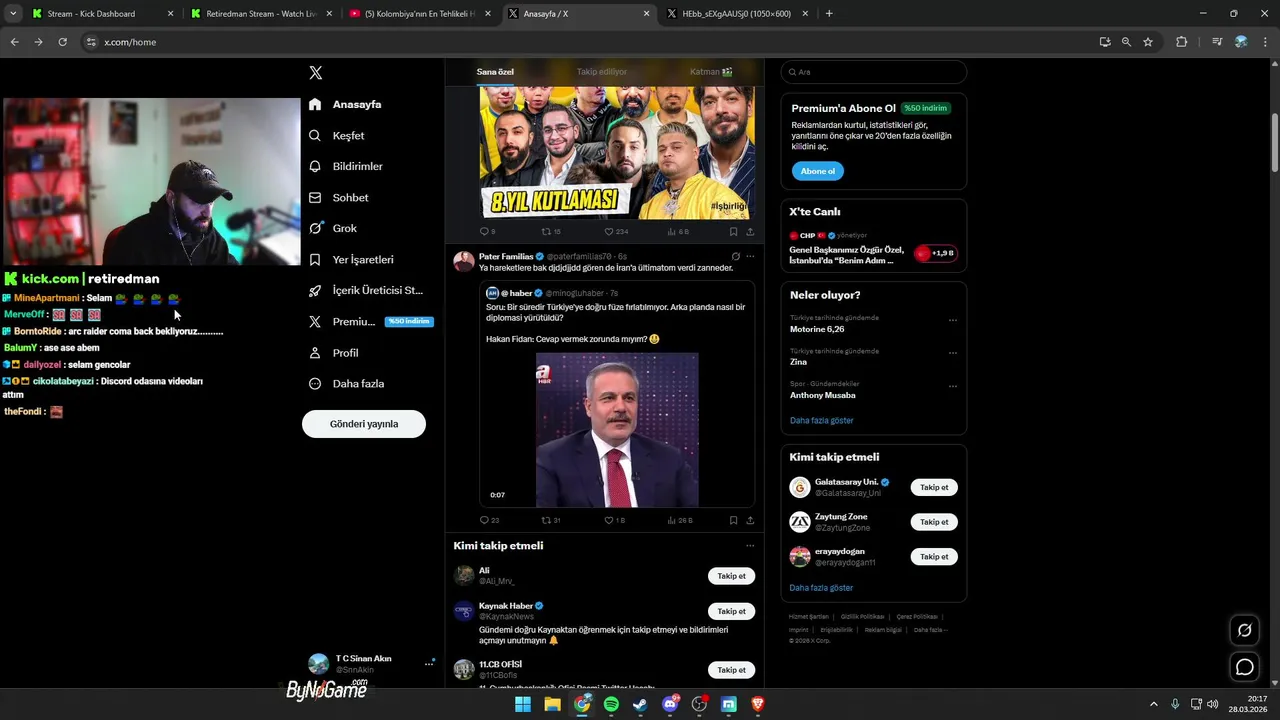Bookmark the Pater Familias post
The width and height of the screenshot is (1280, 720).
733,520
